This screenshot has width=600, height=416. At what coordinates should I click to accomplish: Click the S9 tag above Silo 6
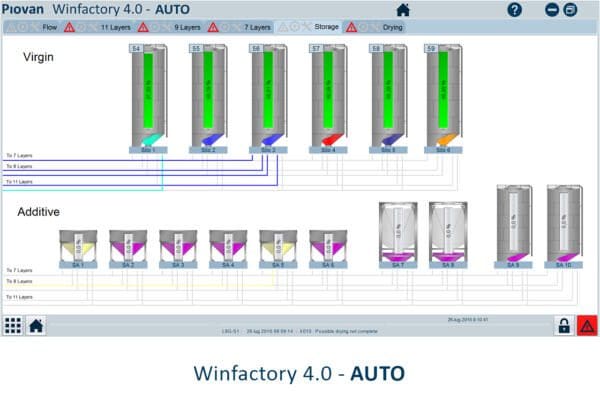pyautogui.click(x=431, y=49)
